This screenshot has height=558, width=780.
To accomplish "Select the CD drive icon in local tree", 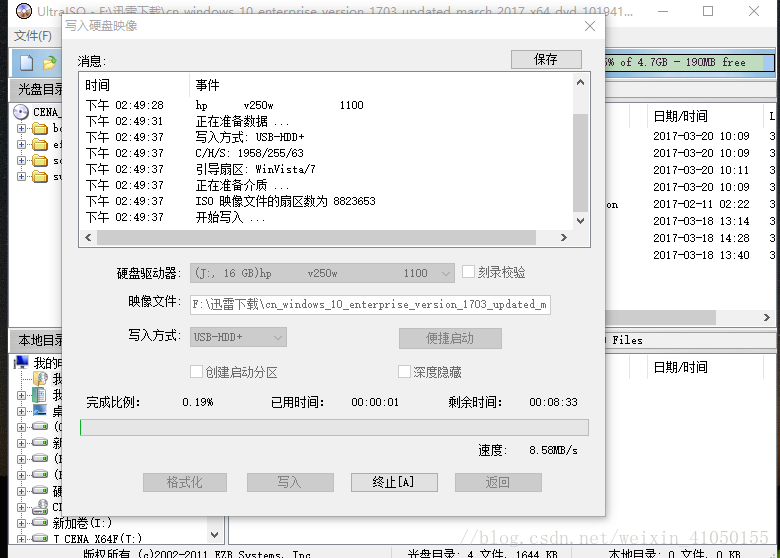I will (x=40, y=507).
